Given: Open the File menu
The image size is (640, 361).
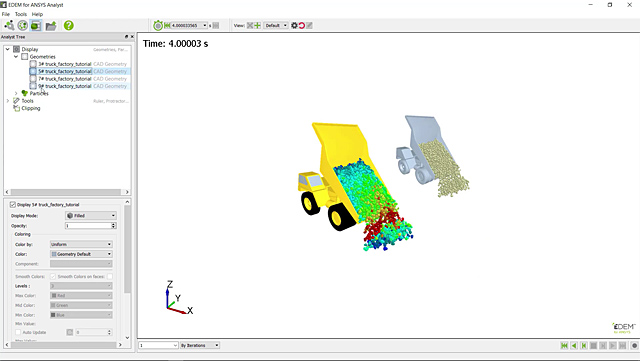Looking at the screenshot, I should pos(6,14).
